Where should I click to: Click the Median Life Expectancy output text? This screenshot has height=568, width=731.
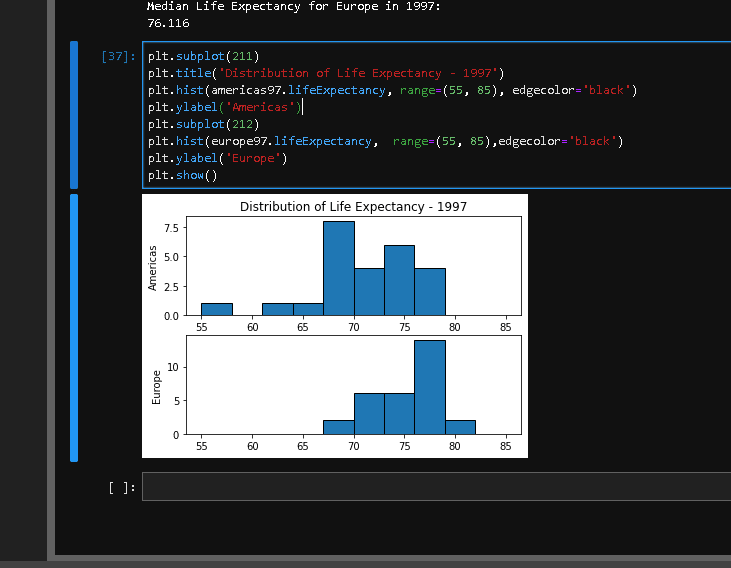tap(294, 7)
